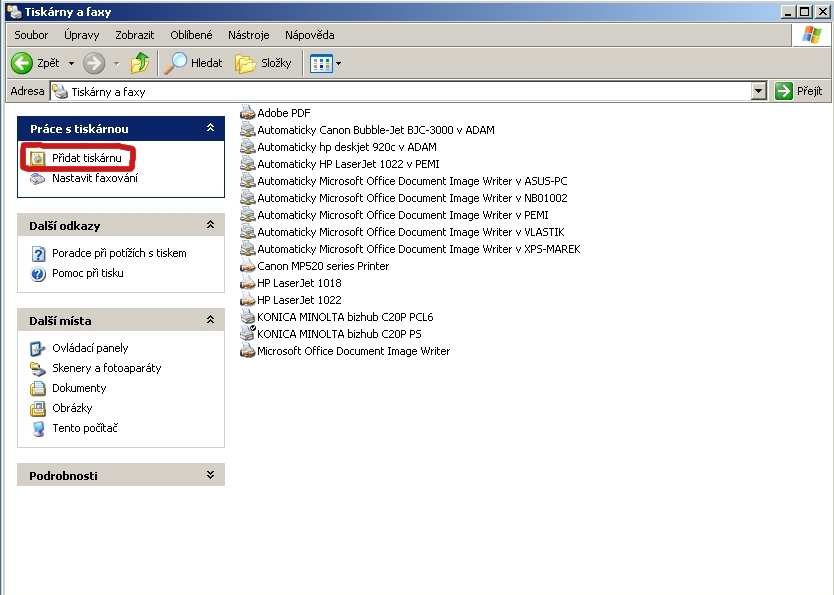Collapse the Další odkazy panel
The width and height of the screenshot is (834, 595).
point(210,225)
